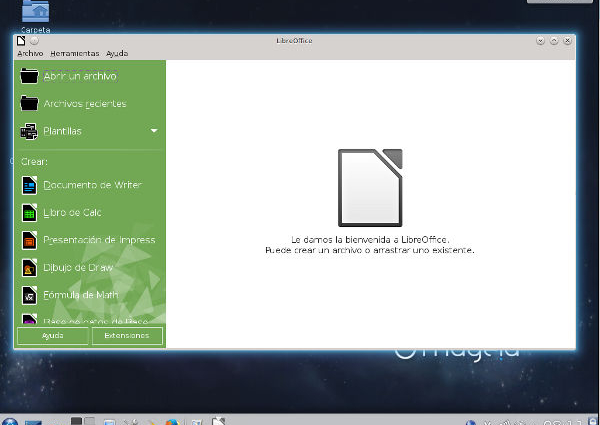Open the Carpeta desktop folder

(35, 14)
